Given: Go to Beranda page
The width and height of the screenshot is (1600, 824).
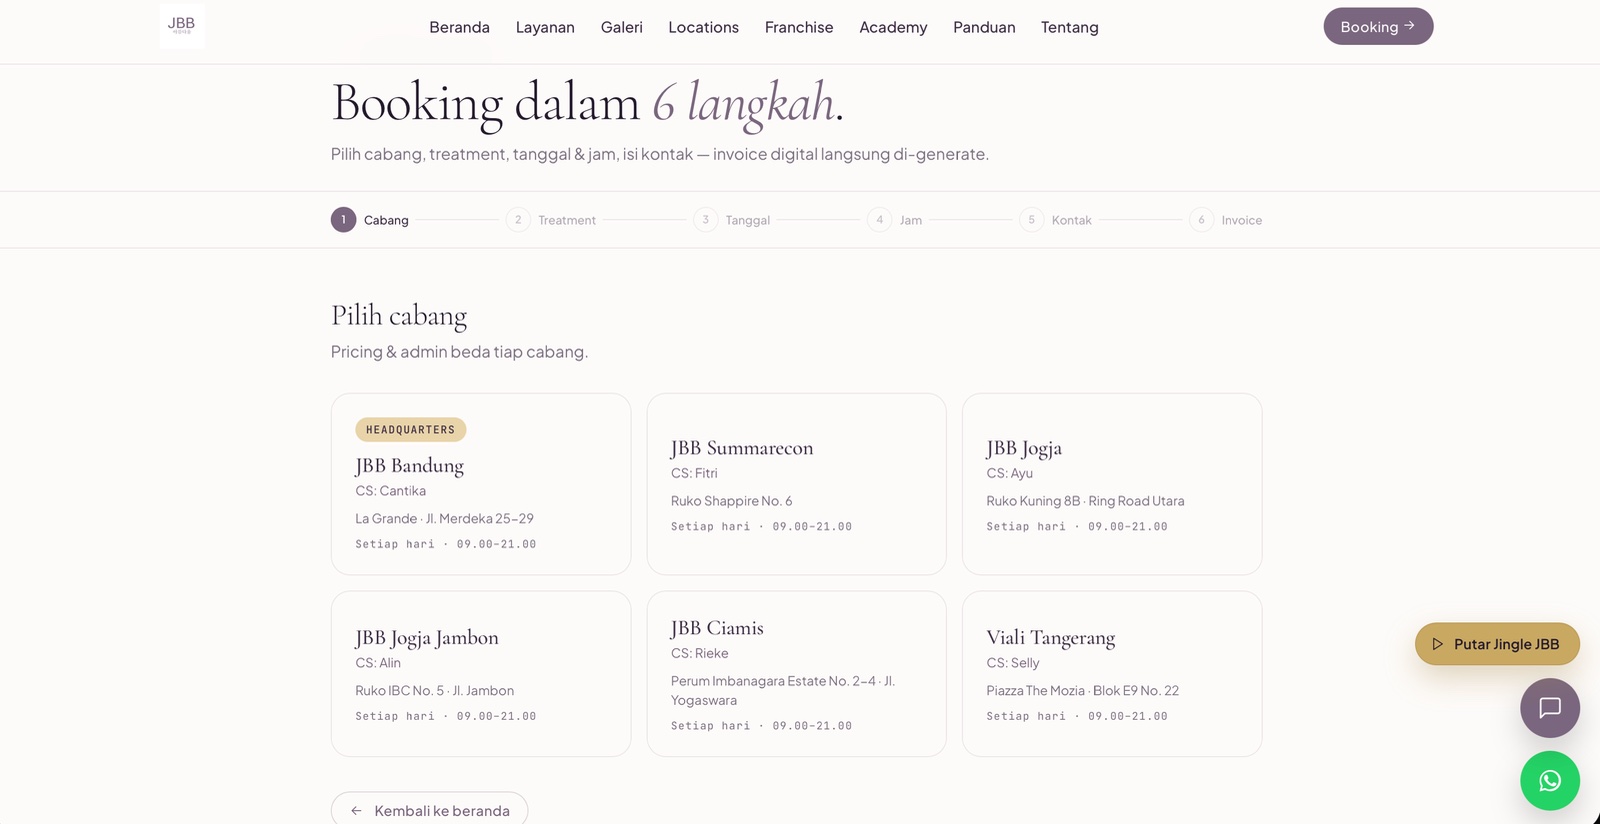Looking at the screenshot, I should [459, 27].
